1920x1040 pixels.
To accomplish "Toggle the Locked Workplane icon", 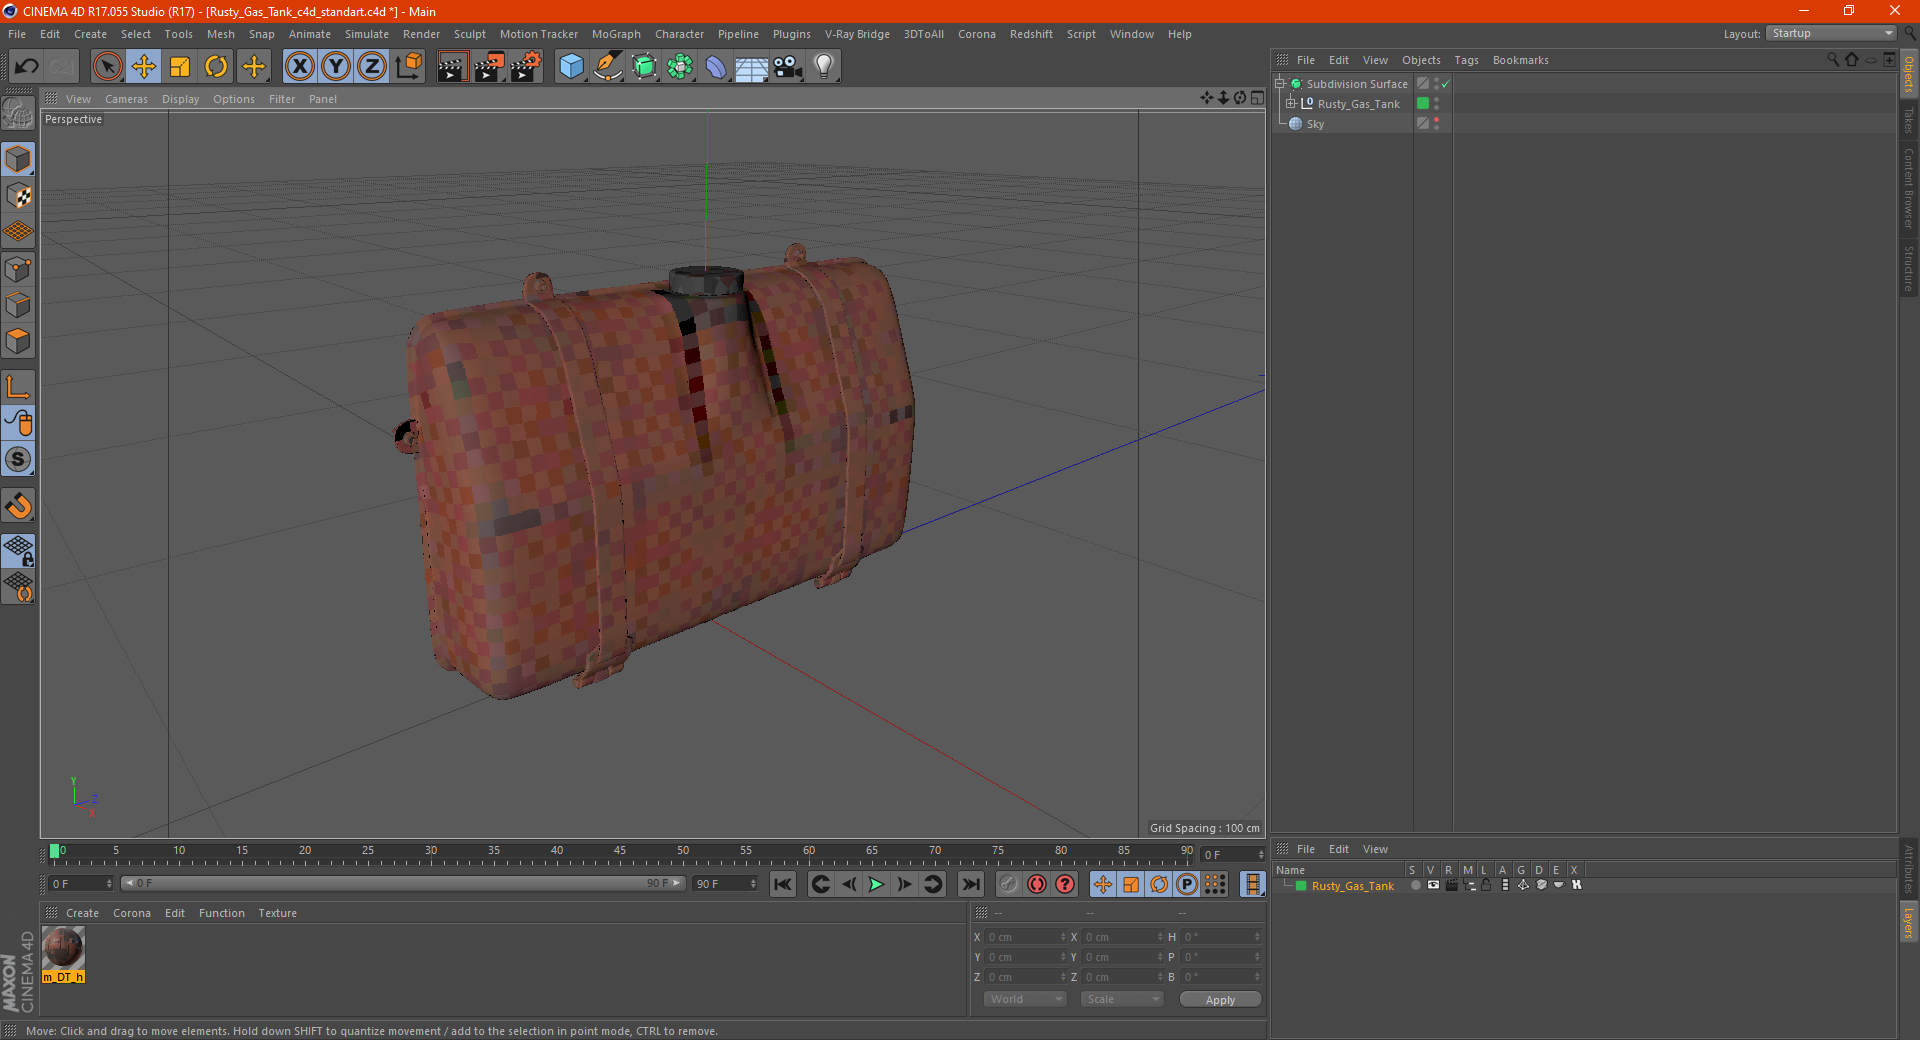I will click(x=18, y=551).
